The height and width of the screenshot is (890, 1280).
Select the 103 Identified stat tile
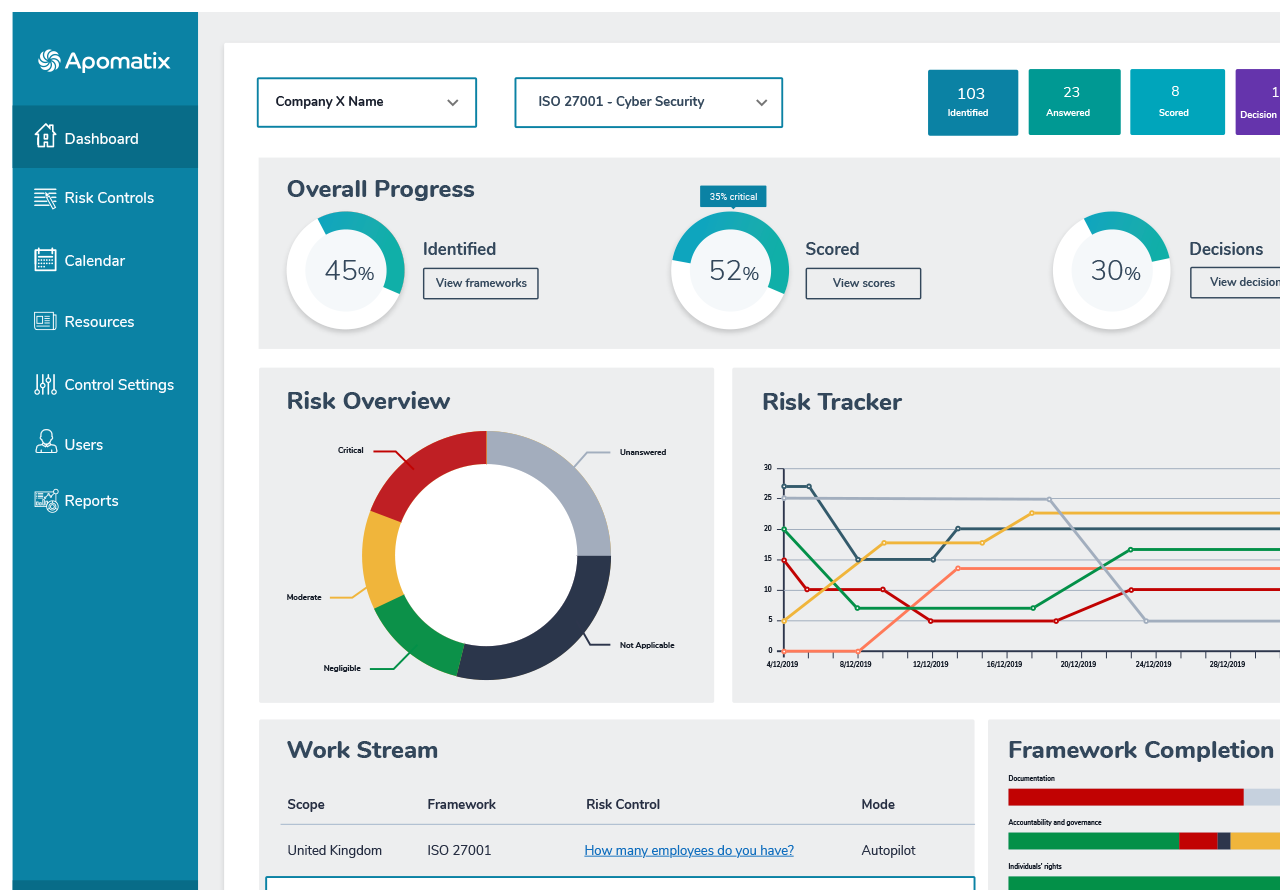[972, 102]
